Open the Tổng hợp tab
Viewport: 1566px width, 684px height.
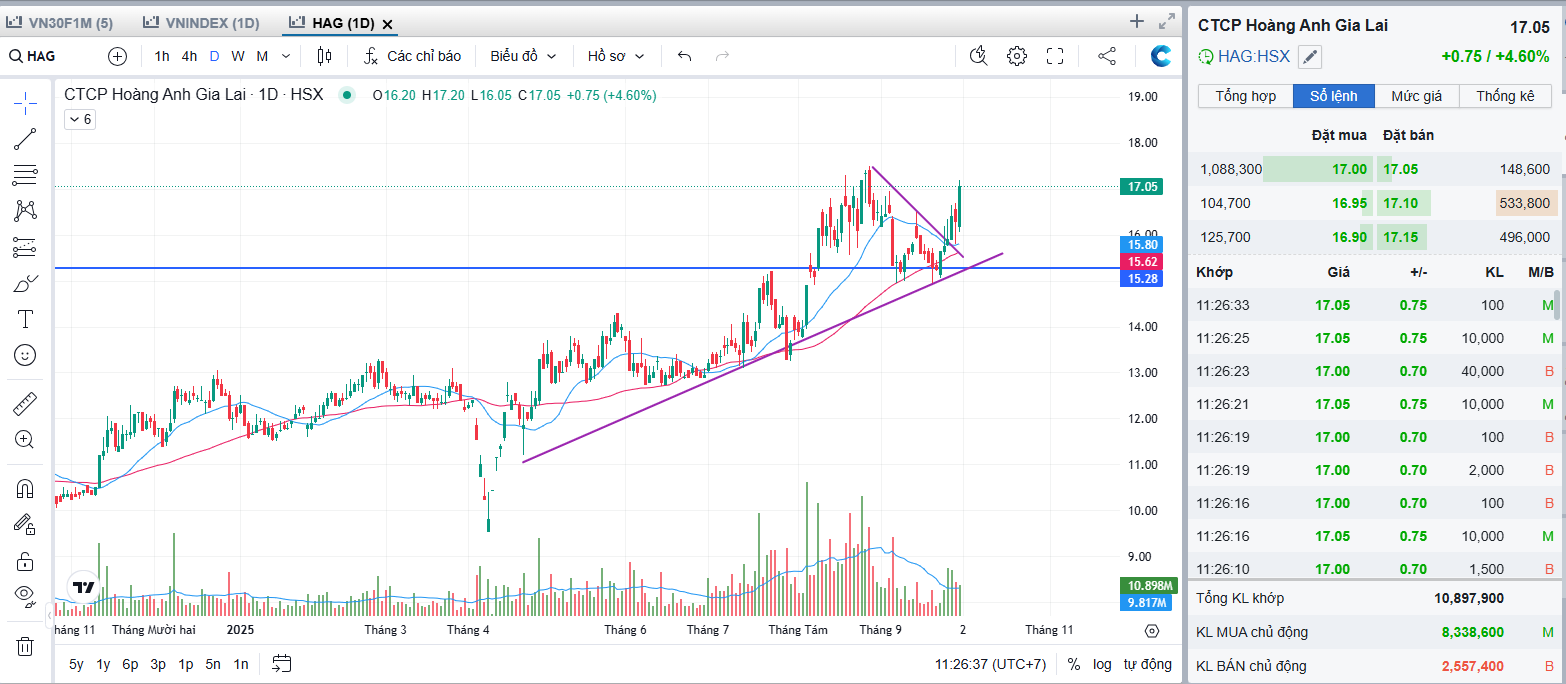click(x=1246, y=96)
